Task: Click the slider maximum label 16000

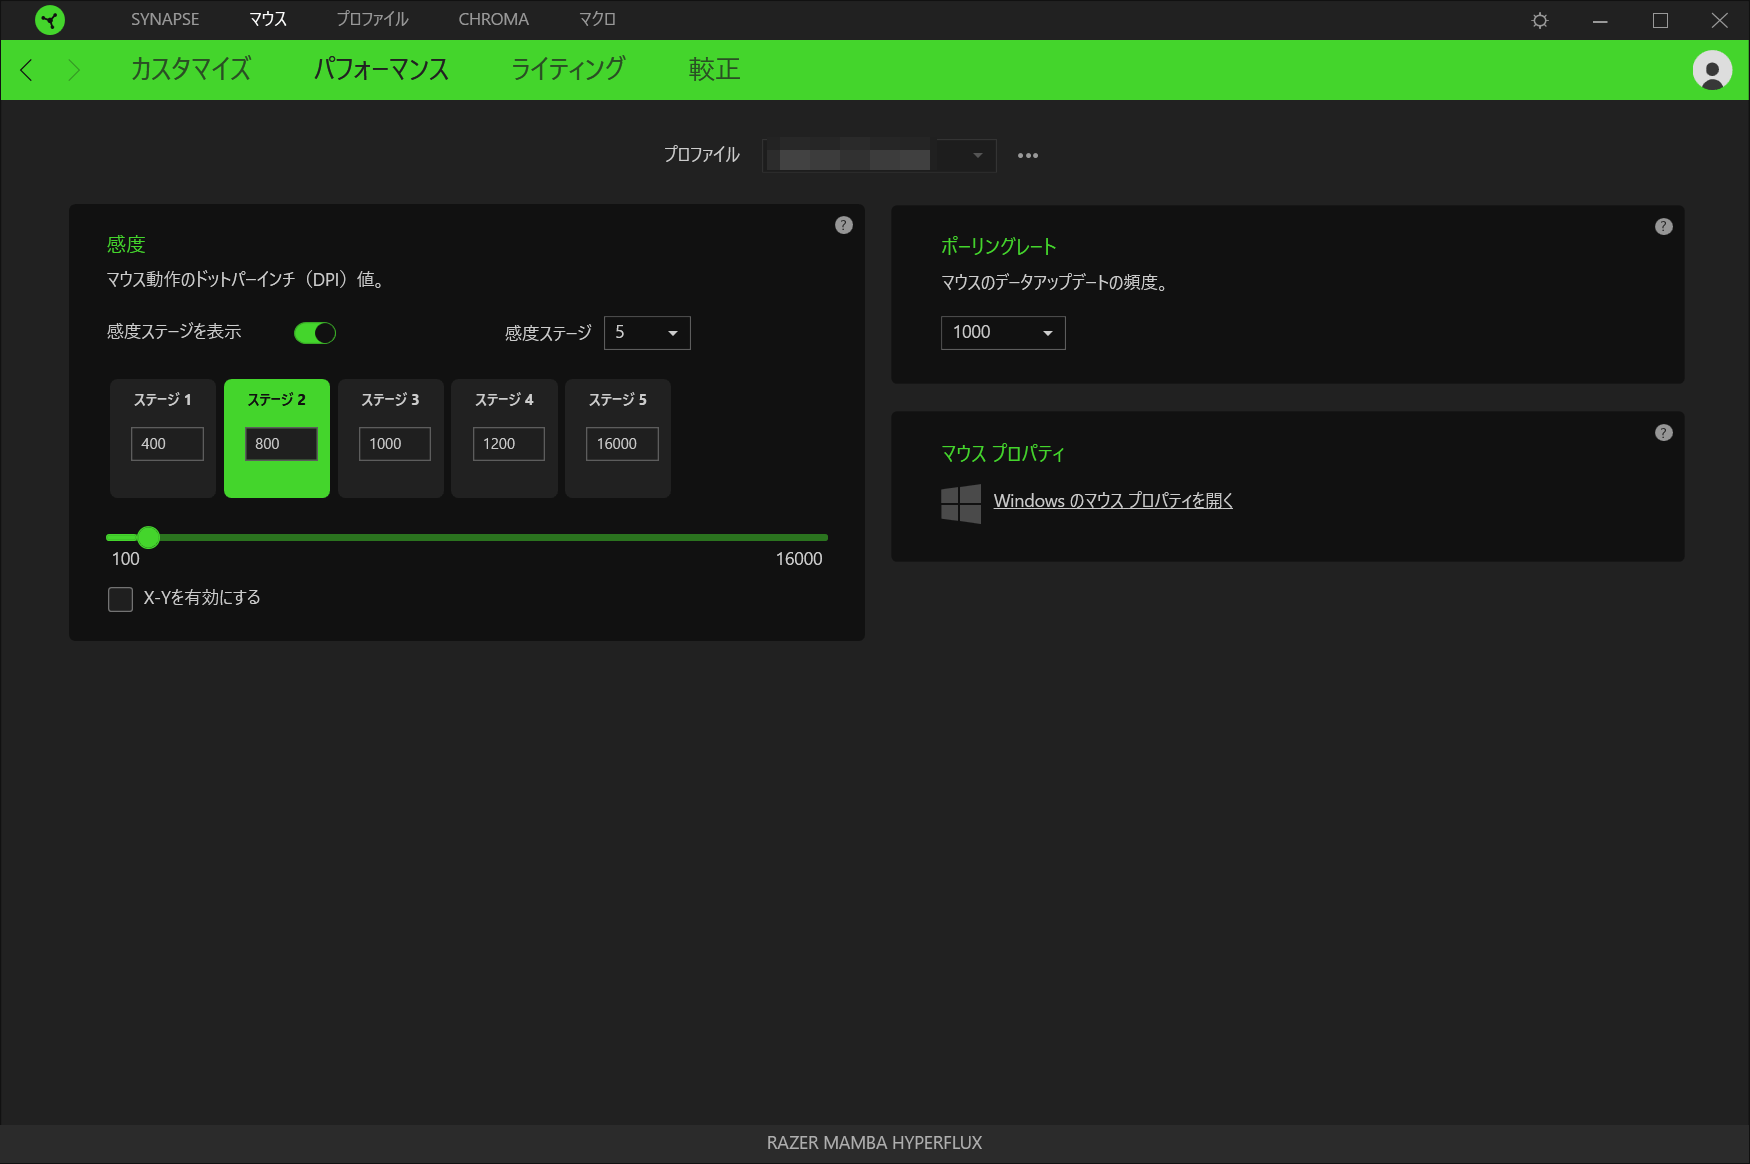Action: [799, 559]
